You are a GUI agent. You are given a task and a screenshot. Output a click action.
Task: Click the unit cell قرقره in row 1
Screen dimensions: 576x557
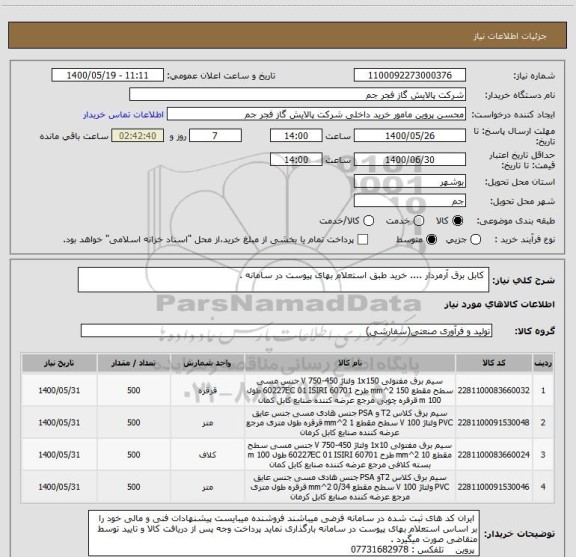coord(208,391)
